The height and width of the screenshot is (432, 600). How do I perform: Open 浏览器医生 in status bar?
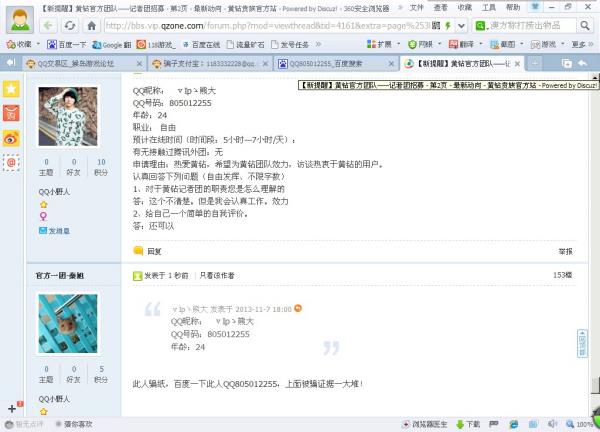pyautogui.click(x=424, y=424)
